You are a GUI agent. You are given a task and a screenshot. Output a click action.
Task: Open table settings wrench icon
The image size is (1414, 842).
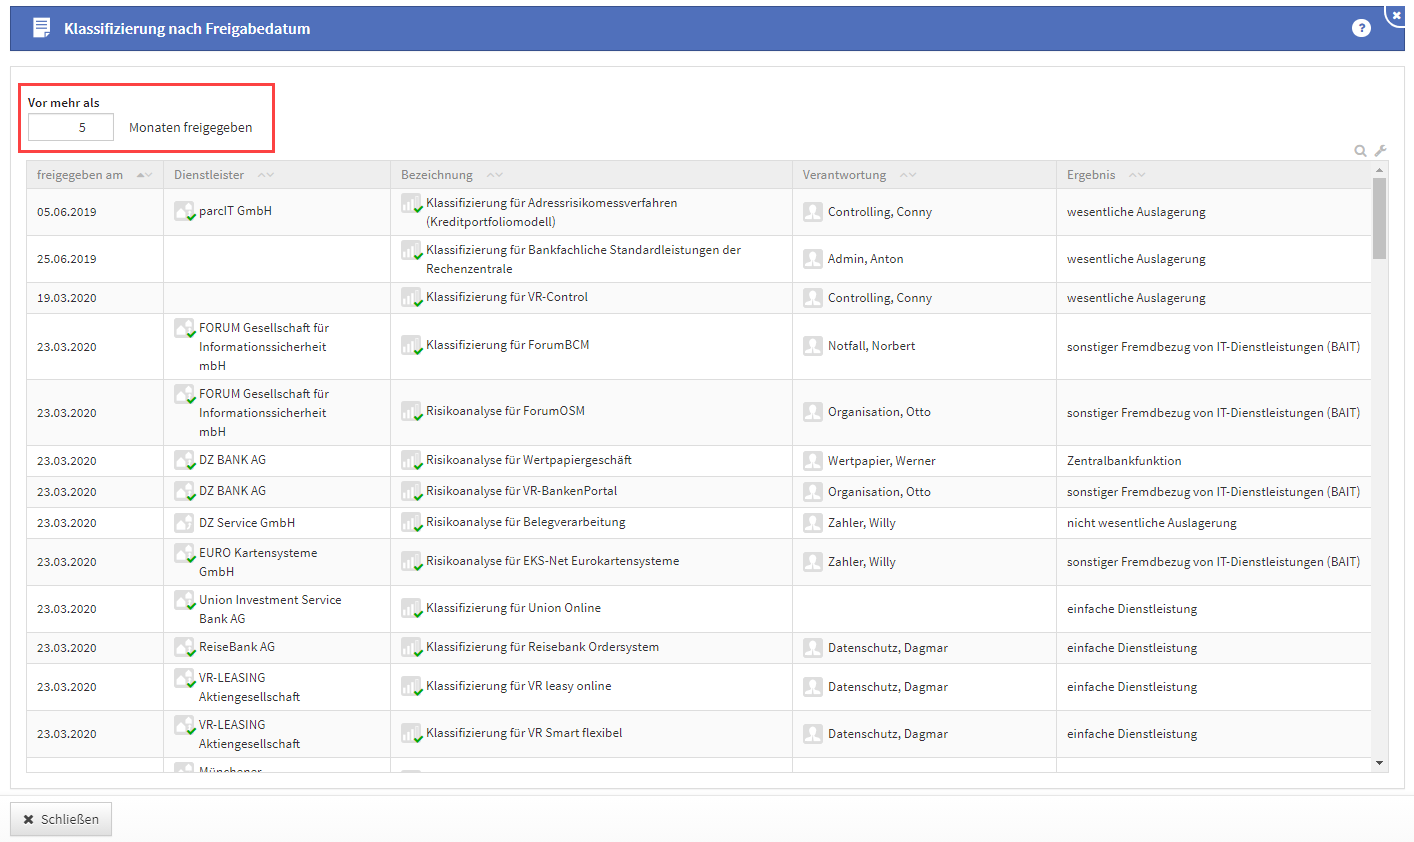click(1380, 151)
